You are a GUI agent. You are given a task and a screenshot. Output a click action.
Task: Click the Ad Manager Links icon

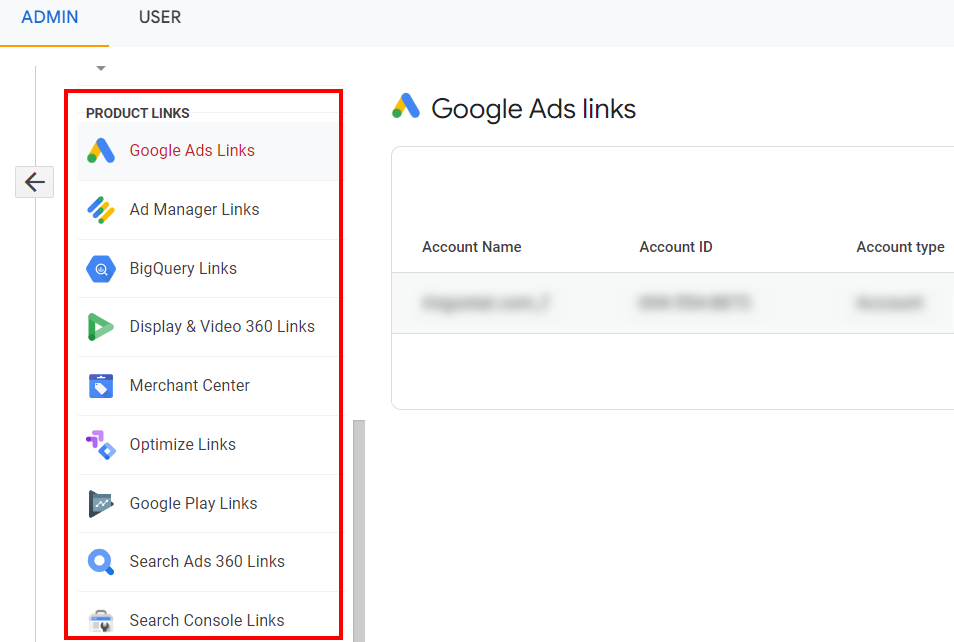point(101,210)
